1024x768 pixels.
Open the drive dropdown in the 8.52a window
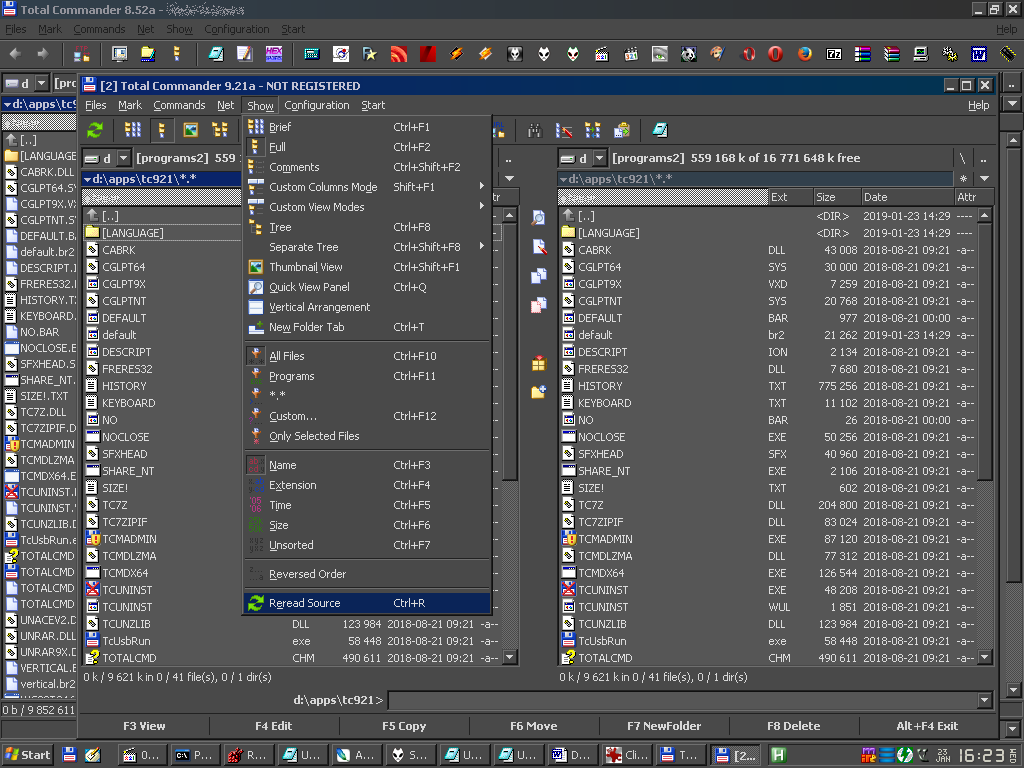42,83
